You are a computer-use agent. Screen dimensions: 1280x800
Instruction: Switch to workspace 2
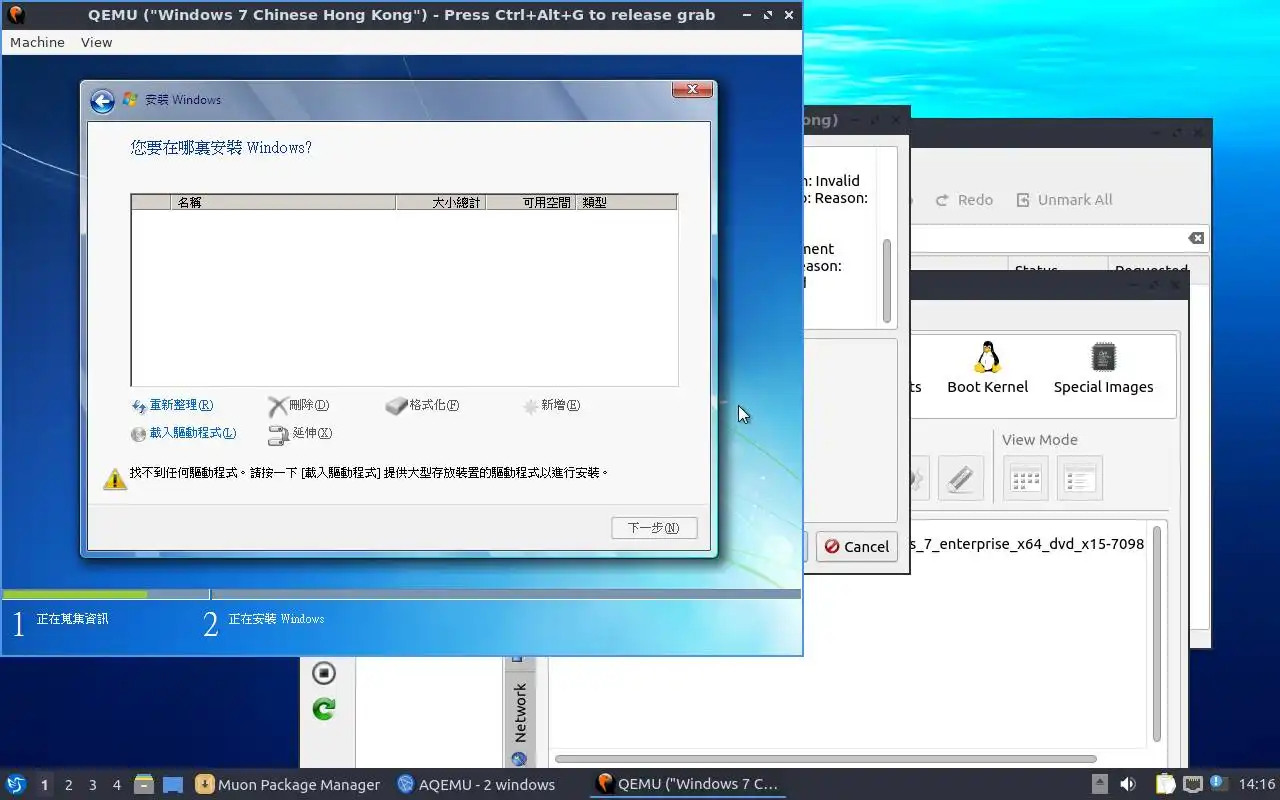pyautogui.click(x=68, y=785)
